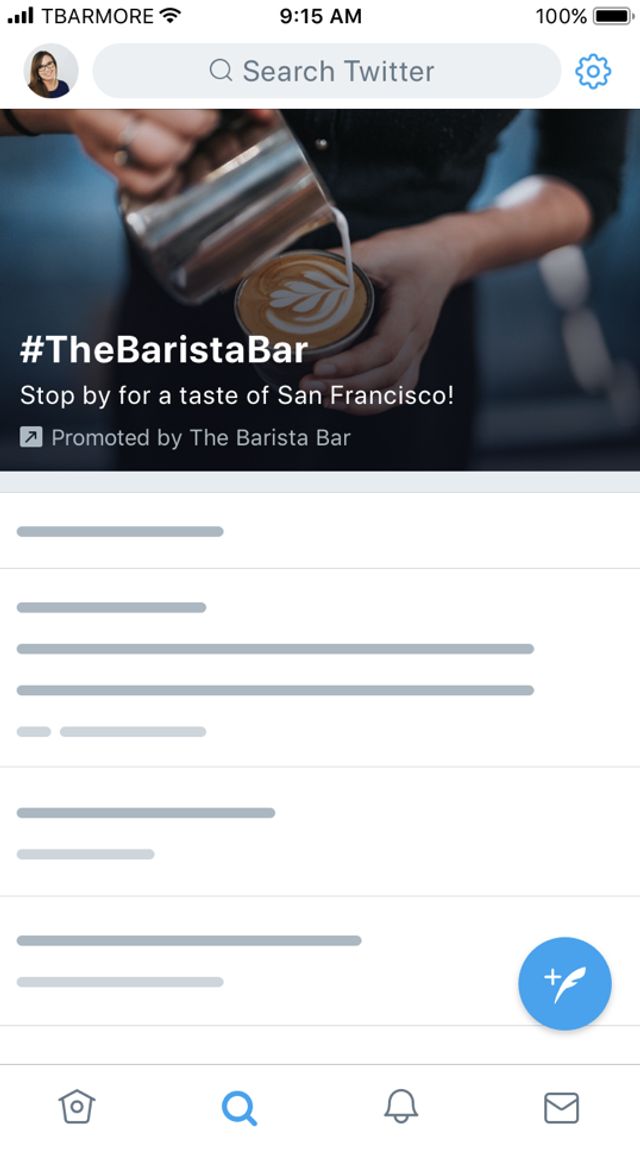Open the #TheBaristaBar promoted hashtag
Screen dimensions: 640x1152
164,349
